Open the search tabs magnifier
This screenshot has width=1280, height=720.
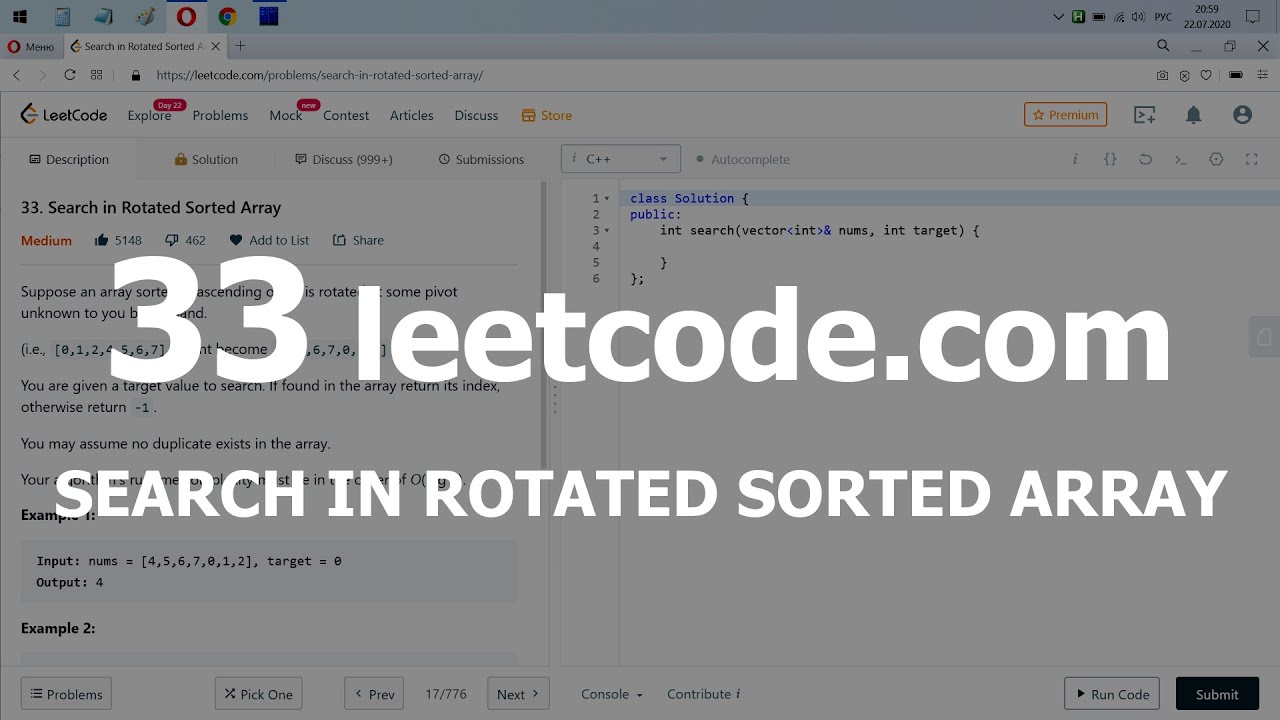click(1163, 46)
